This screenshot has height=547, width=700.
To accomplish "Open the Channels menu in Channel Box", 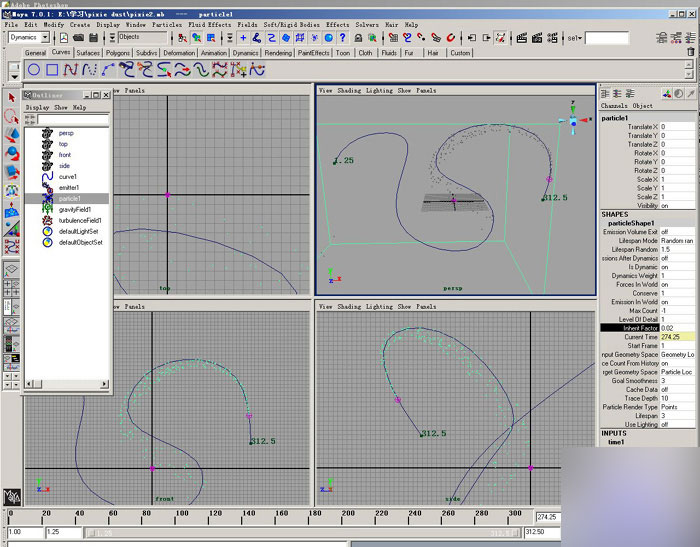I will [614, 105].
